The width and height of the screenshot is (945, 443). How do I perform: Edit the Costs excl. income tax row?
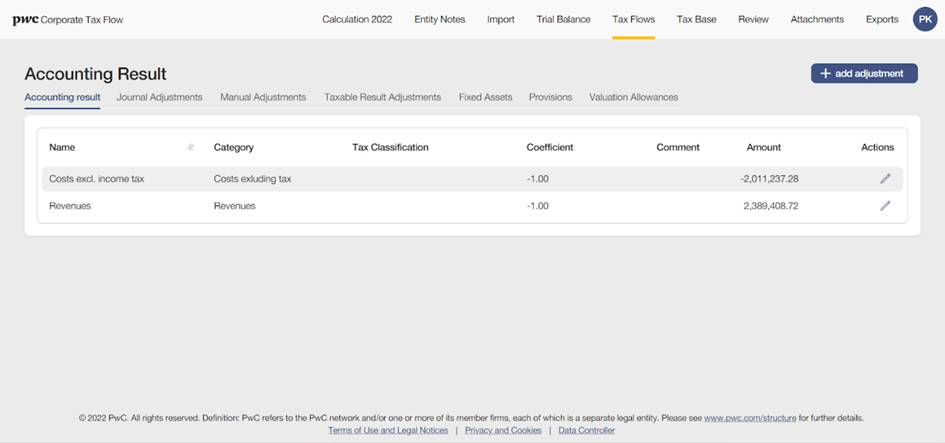tap(884, 179)
